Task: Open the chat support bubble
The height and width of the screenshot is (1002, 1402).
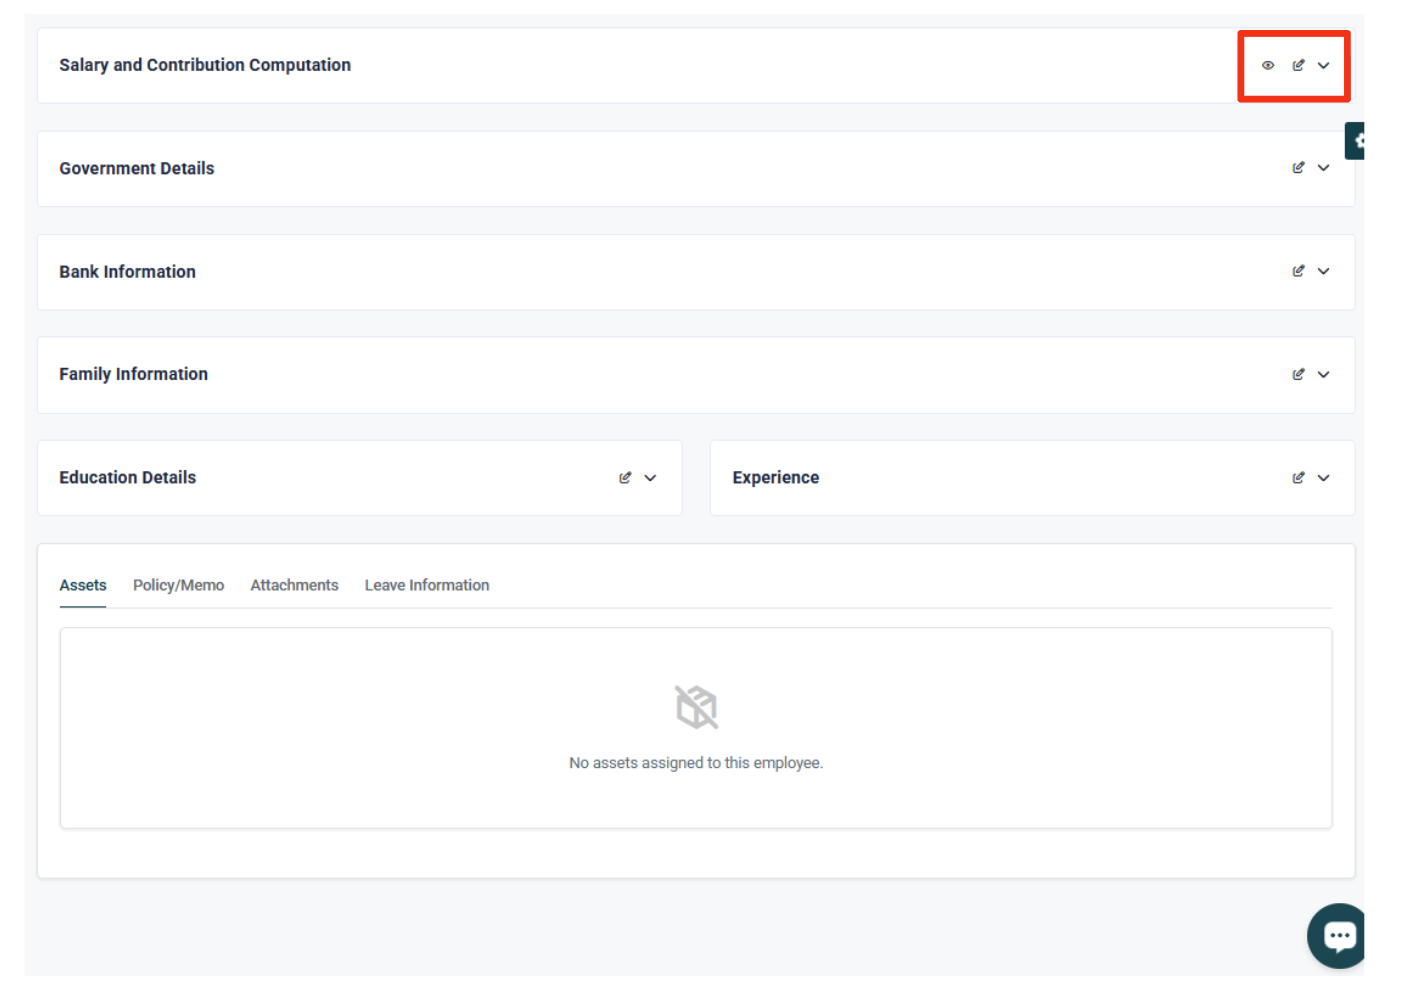Action: pos(1338,936)
